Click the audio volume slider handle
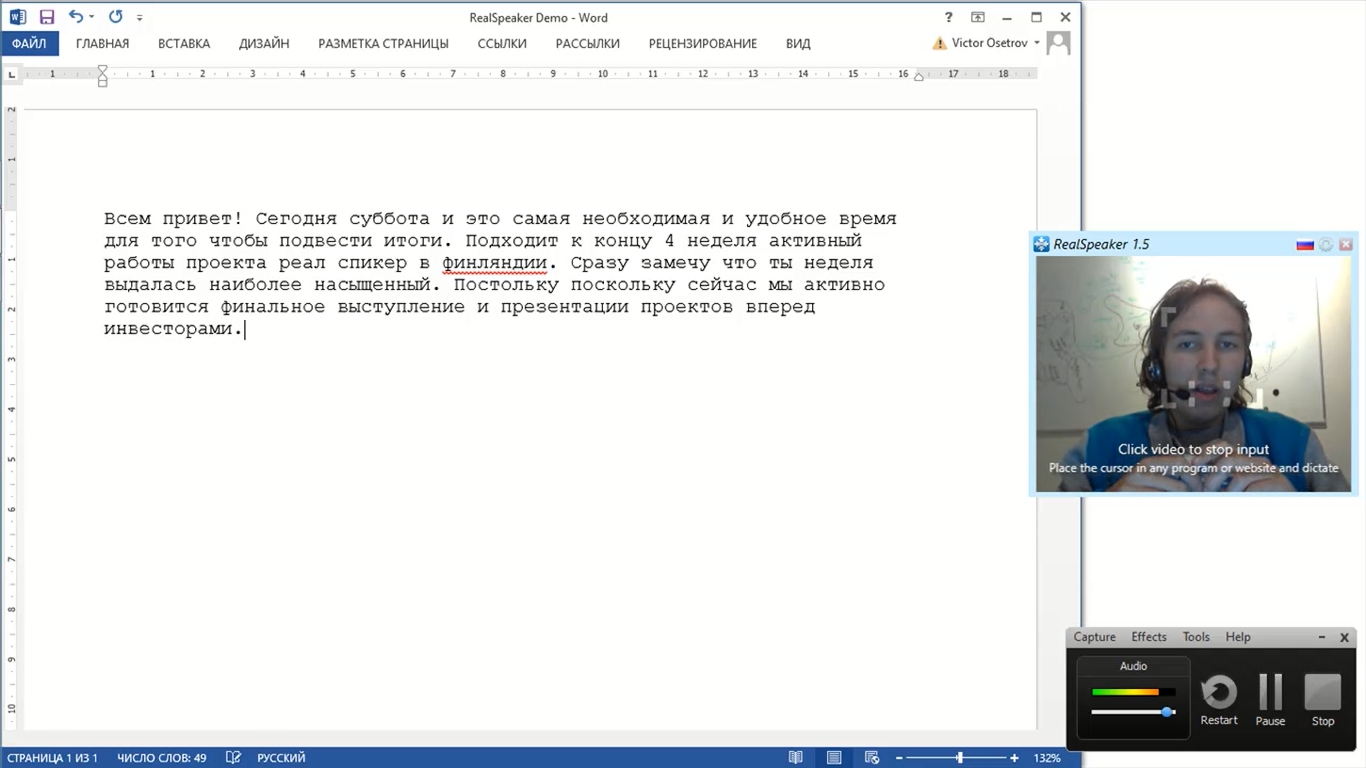This screenshot has width=1366, height=768. tap(1167, 712)
